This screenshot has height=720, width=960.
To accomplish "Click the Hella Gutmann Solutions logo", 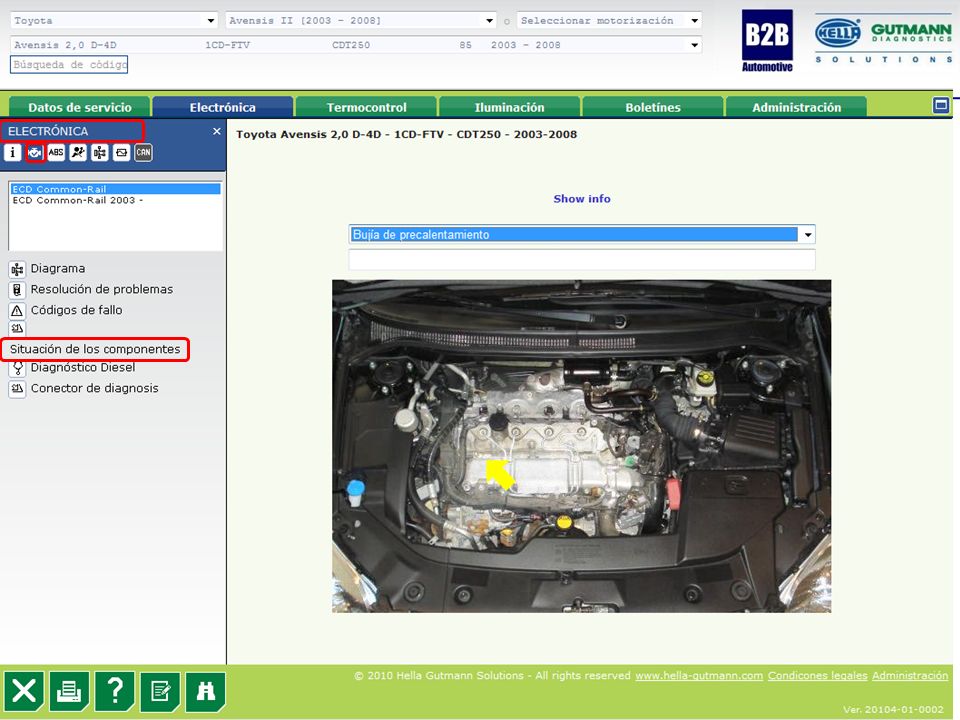I will pos(883,40).
